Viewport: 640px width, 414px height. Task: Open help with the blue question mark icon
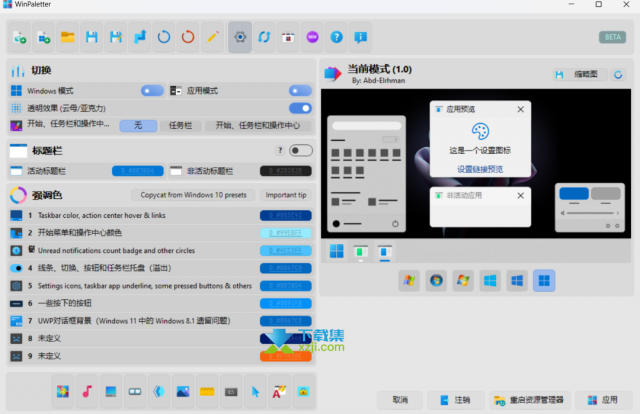[337, 38]
